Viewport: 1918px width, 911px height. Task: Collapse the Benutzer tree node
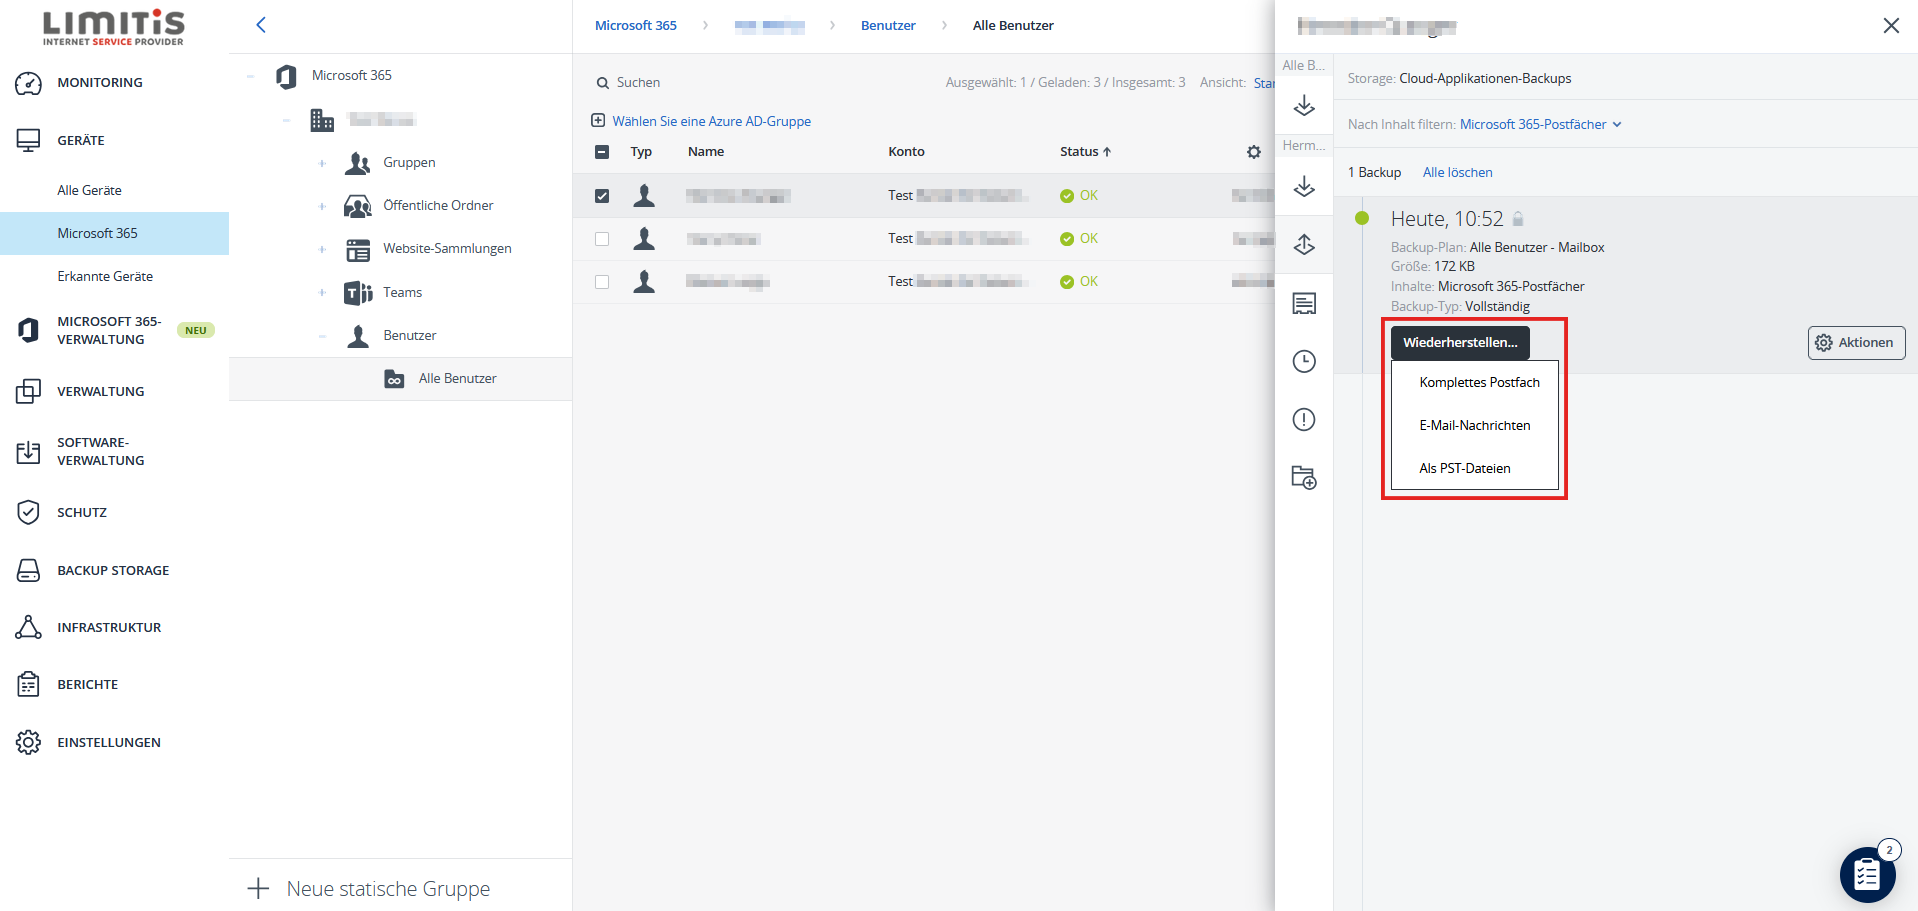click(322, 336)
